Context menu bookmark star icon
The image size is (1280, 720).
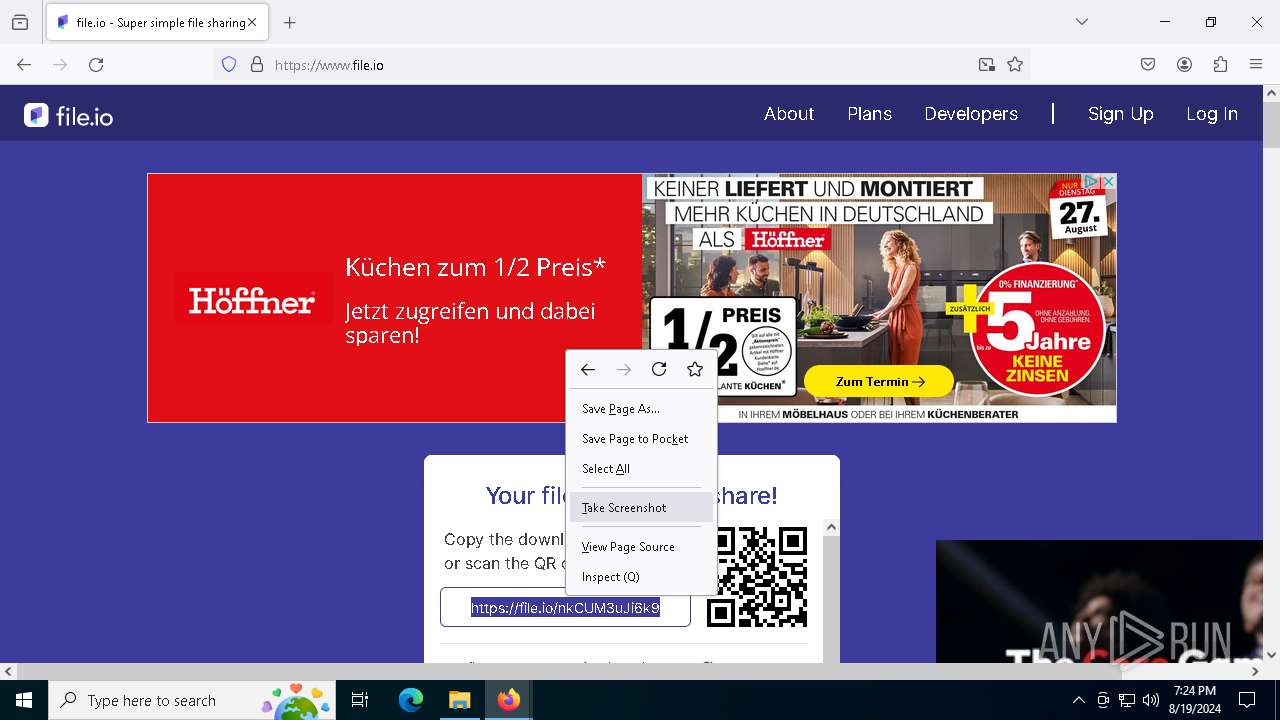tap(695, 370)
